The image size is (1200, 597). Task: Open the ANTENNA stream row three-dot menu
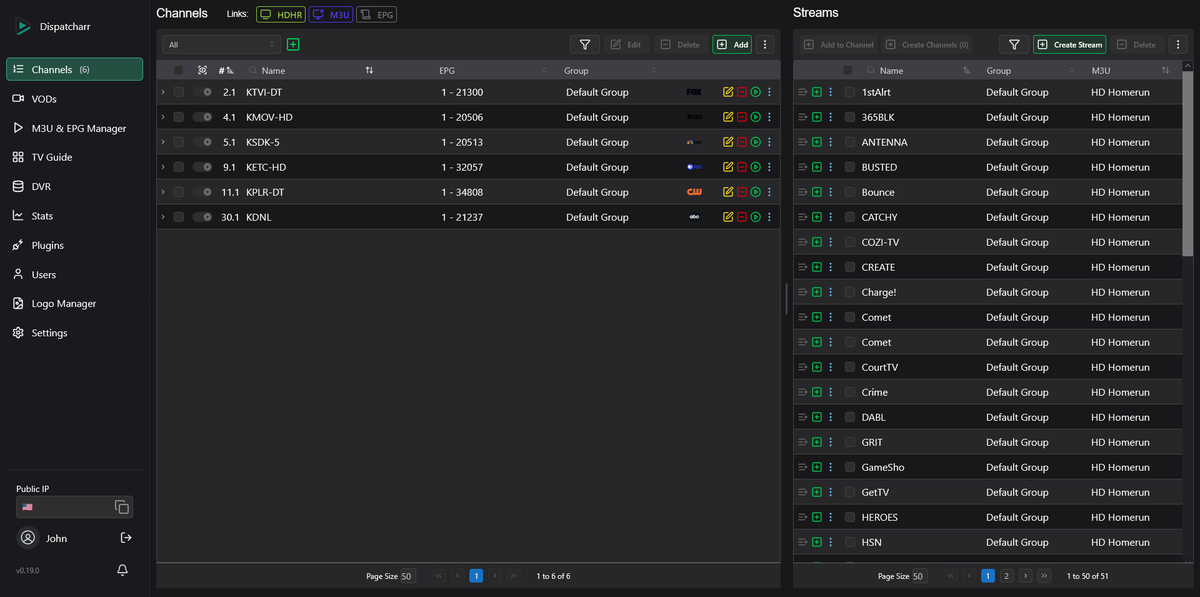(x=831, y=142)
